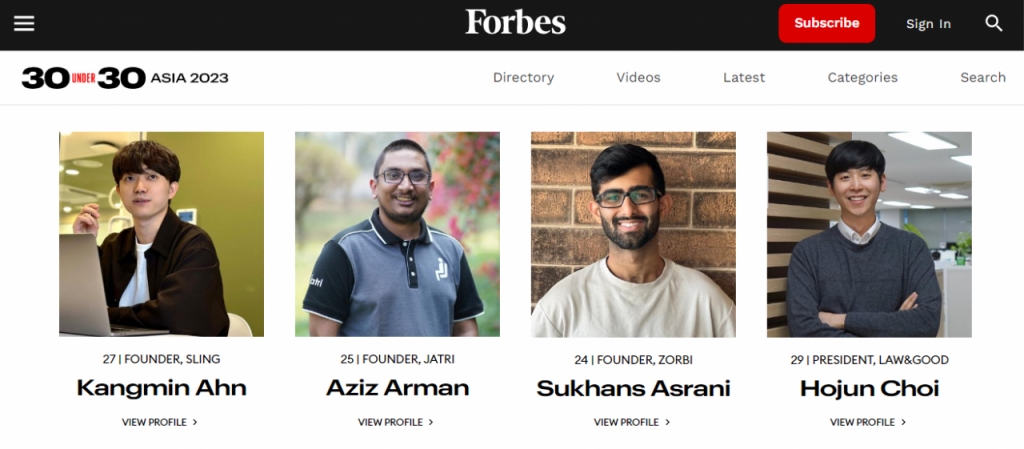
Task: Click Search in the sub-navigation
Action: pos(982,78)
